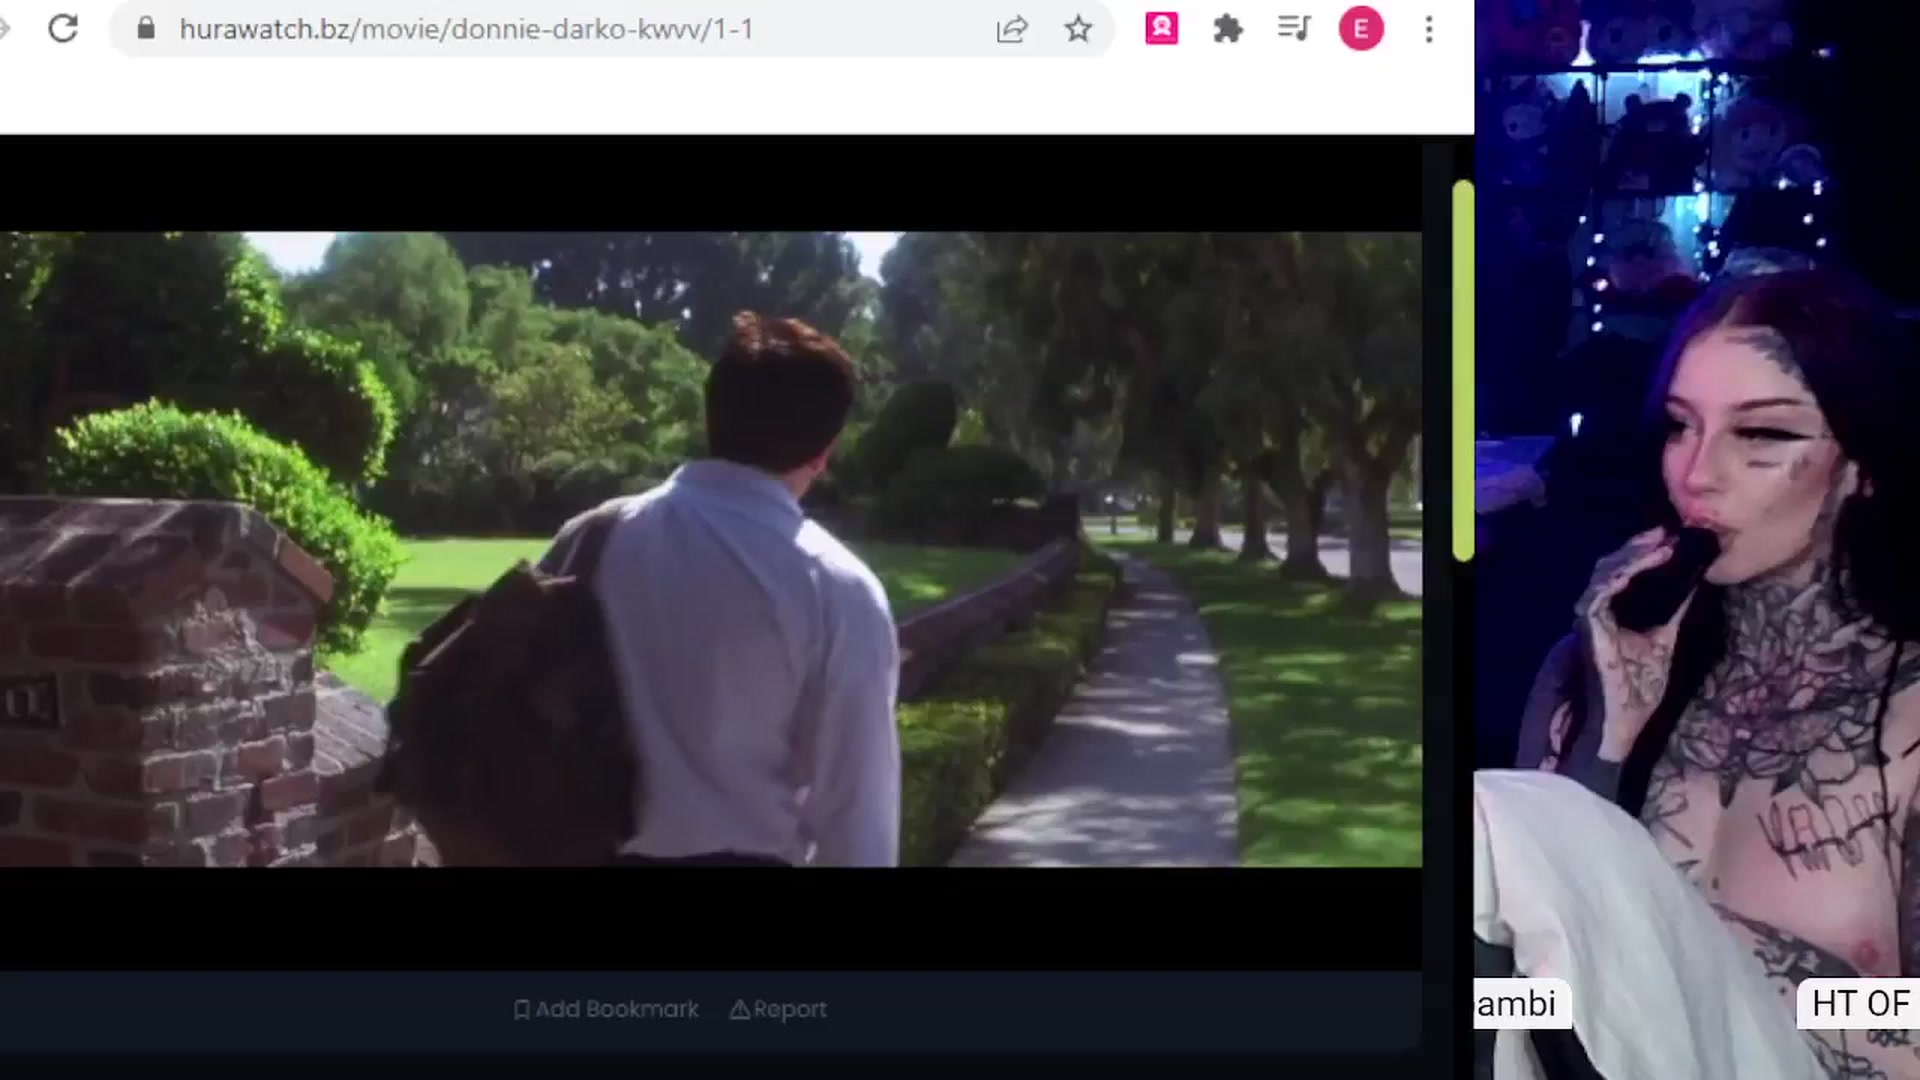View site information via the lock icon
The height and width of the screenshot is (1080, 1920).
[146, 28]
